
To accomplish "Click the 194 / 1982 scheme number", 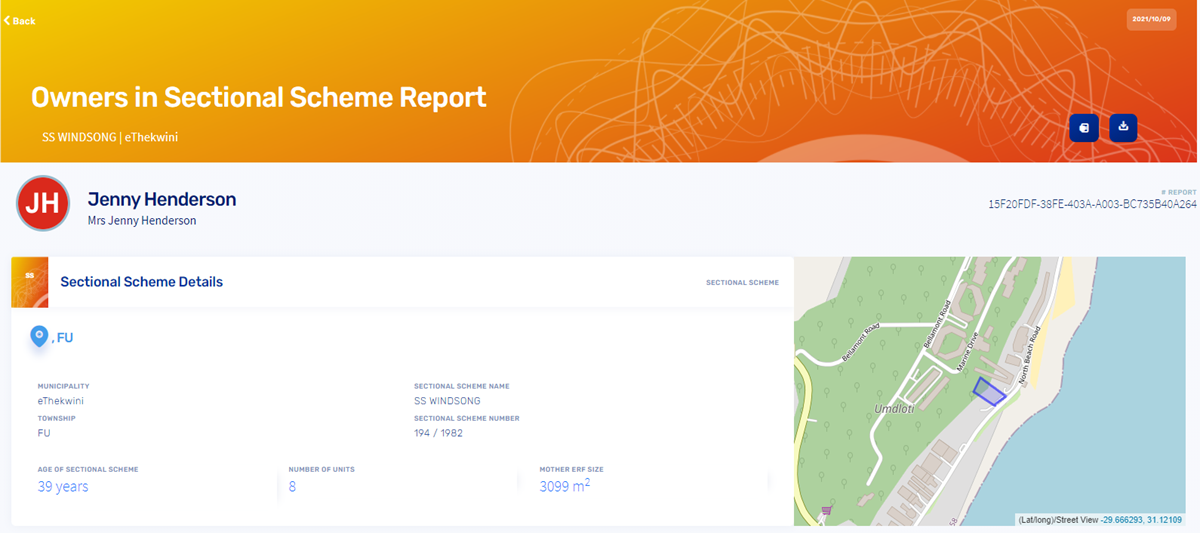I will [438, 433].
